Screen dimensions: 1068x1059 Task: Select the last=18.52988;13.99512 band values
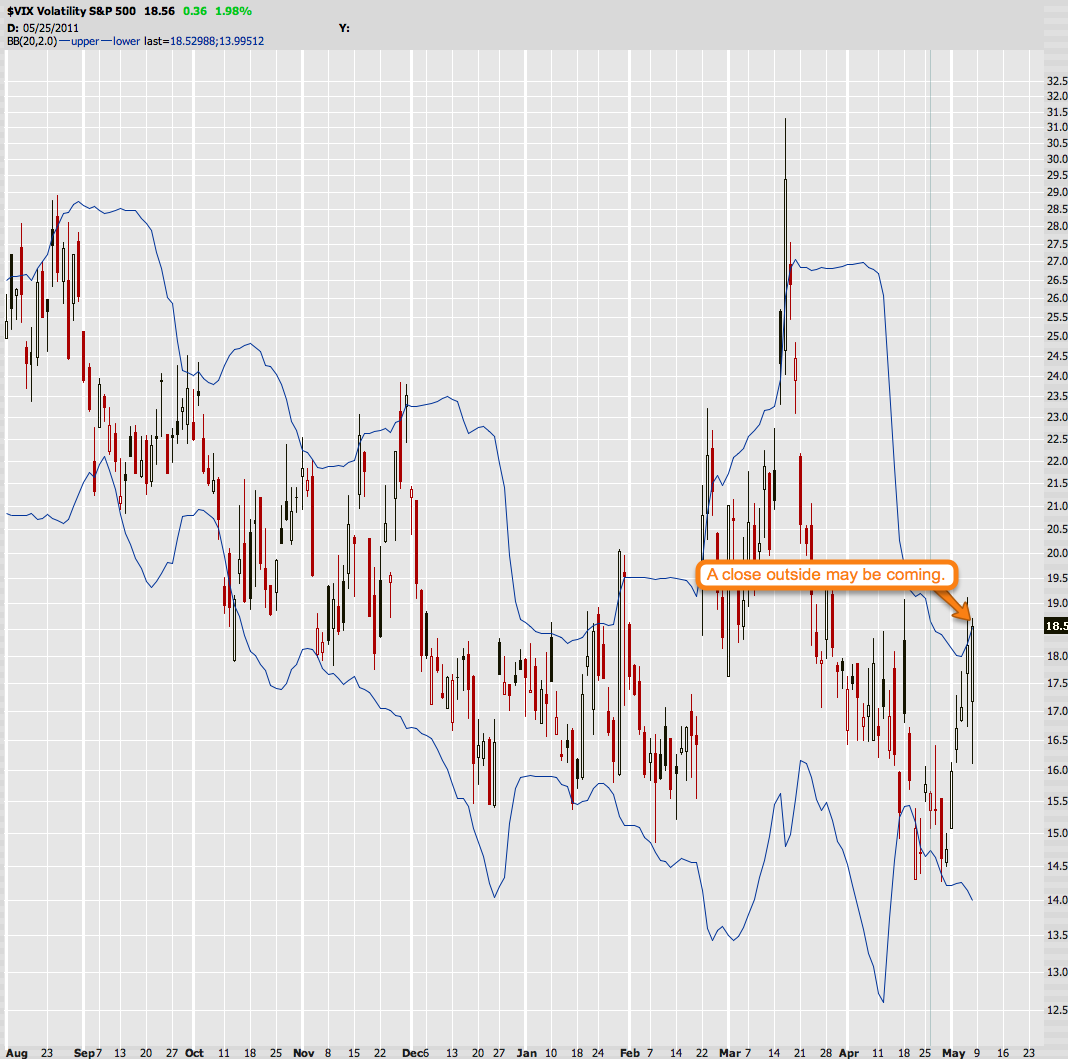pos(204,41)
